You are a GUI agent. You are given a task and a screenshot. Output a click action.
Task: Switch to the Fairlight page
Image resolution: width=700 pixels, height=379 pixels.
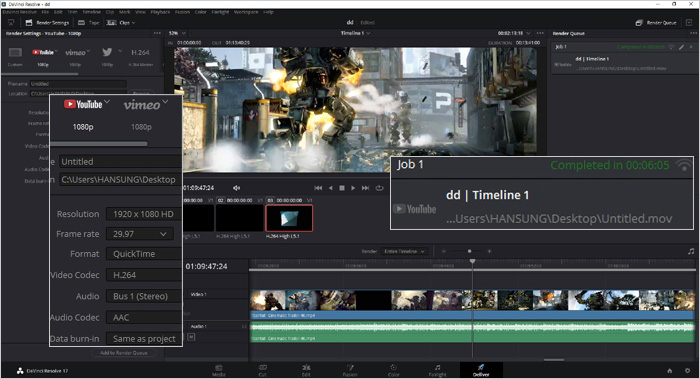coord(438,371)
